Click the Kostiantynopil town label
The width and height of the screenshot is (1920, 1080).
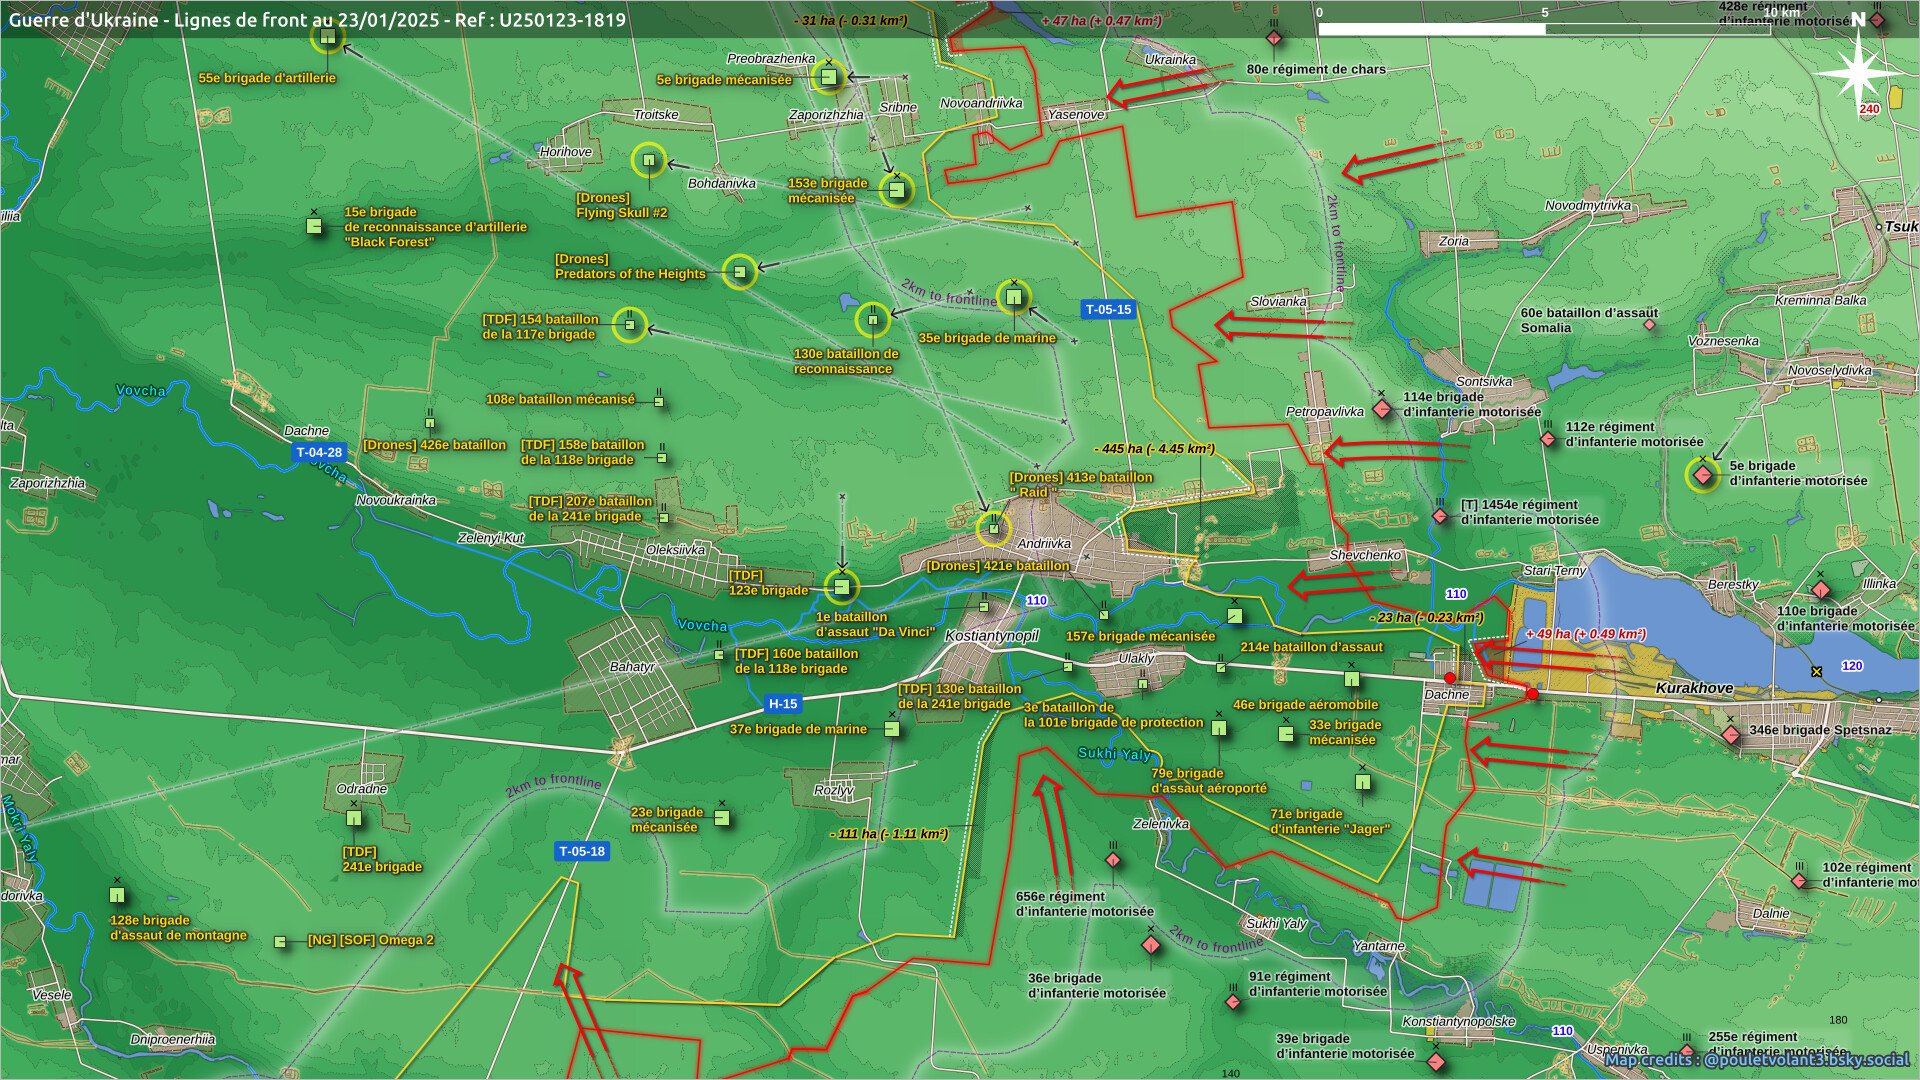pos(992,636)
